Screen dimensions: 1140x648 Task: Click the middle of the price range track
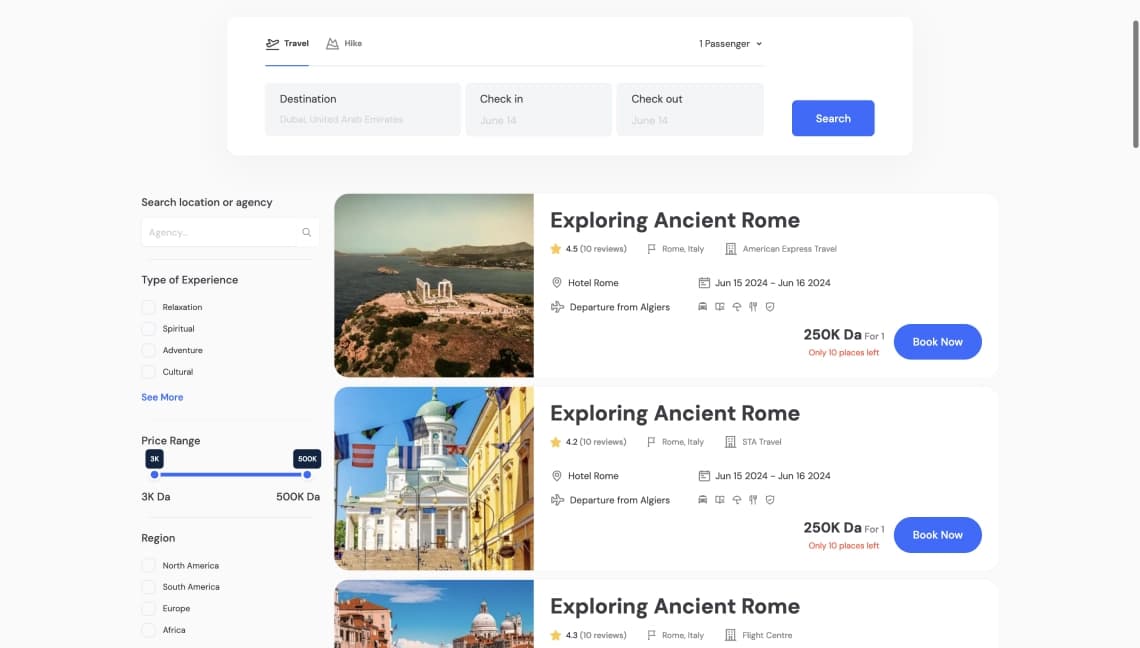point(230,475)
